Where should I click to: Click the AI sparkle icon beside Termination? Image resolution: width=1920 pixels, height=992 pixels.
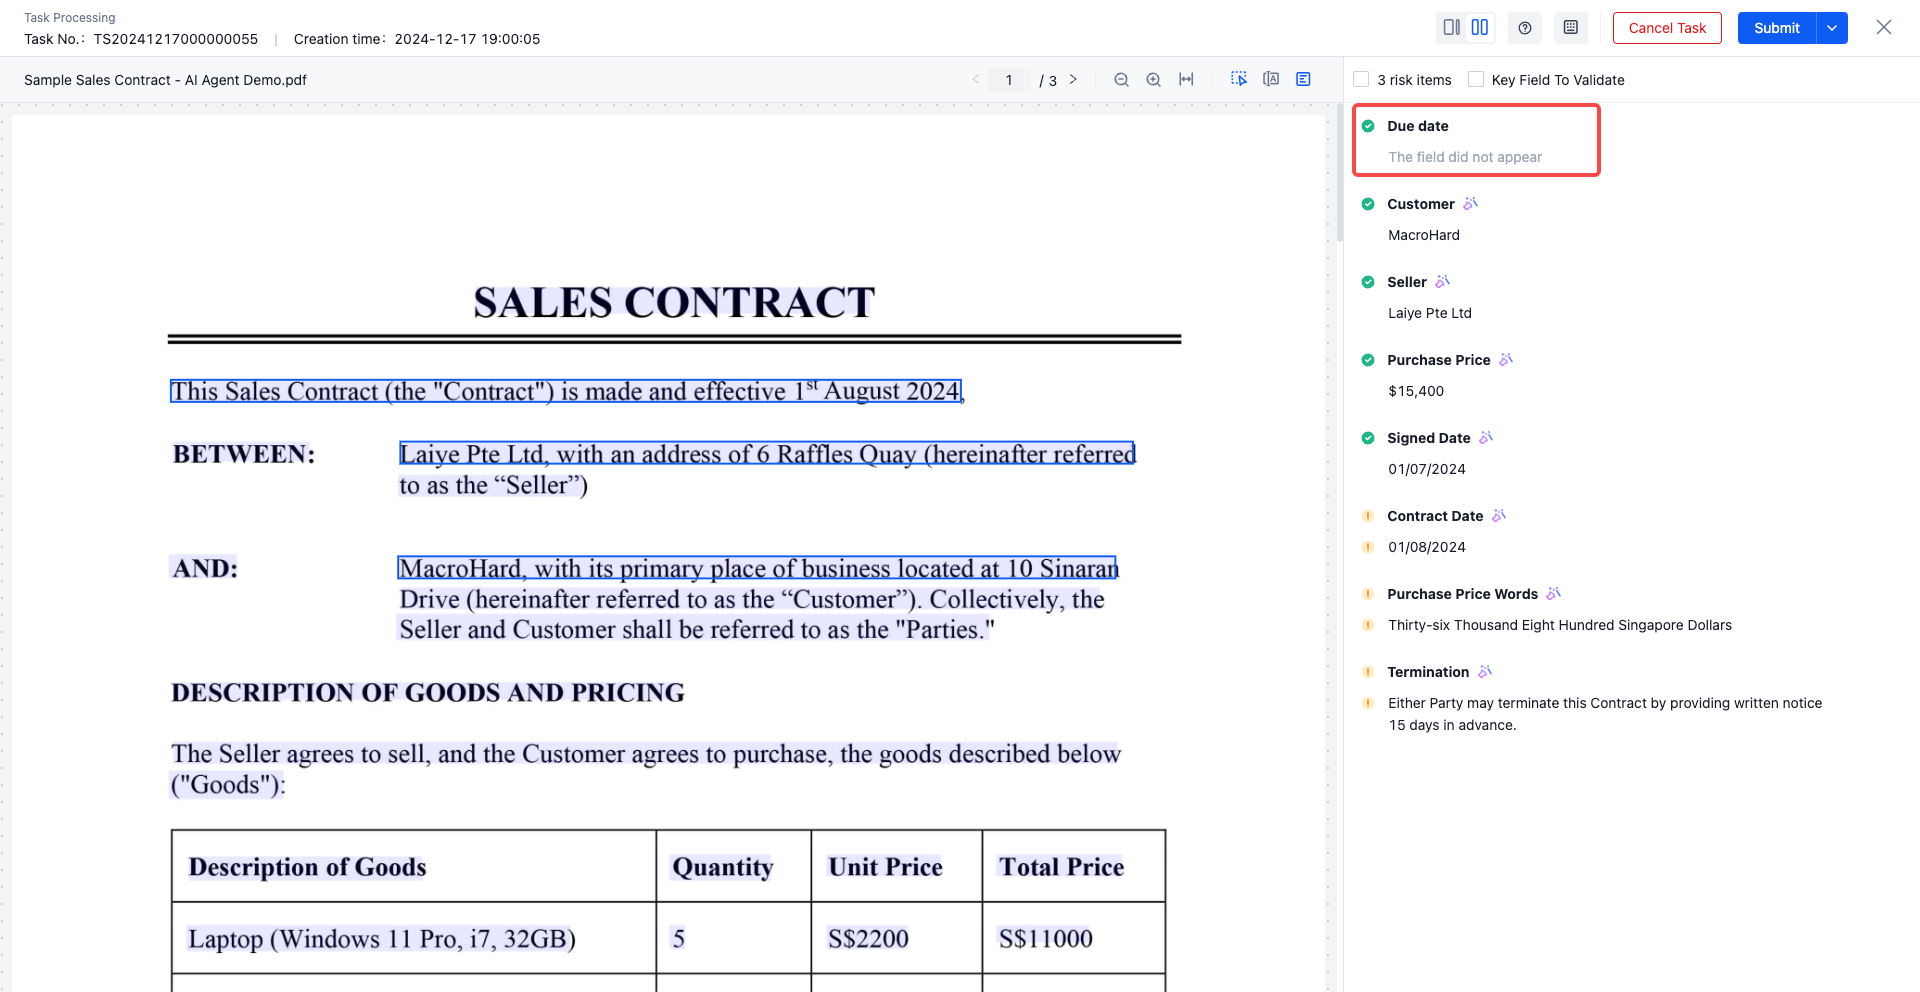1485,671
